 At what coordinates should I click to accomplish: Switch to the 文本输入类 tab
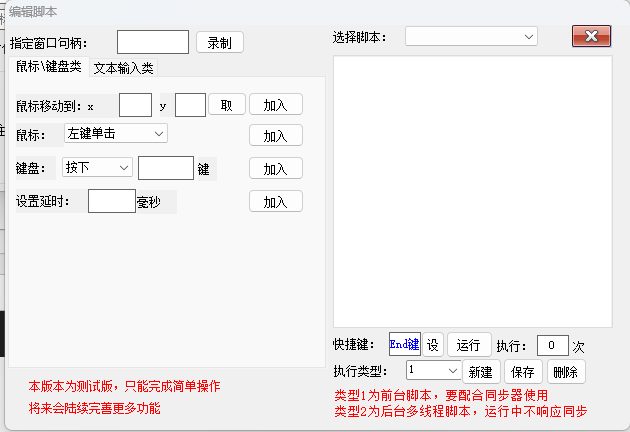pos(124,68)
